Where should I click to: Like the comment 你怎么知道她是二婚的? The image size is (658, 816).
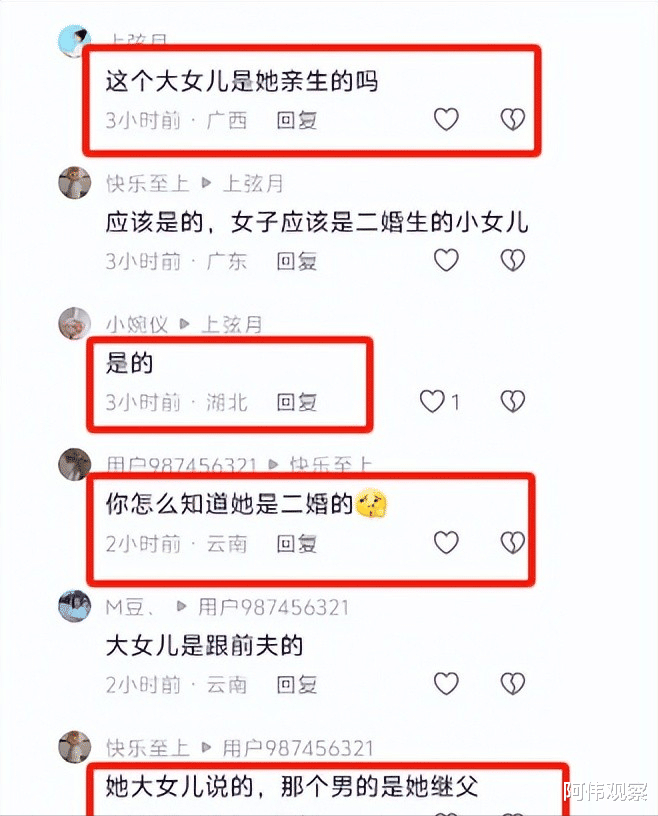point(446,543)
